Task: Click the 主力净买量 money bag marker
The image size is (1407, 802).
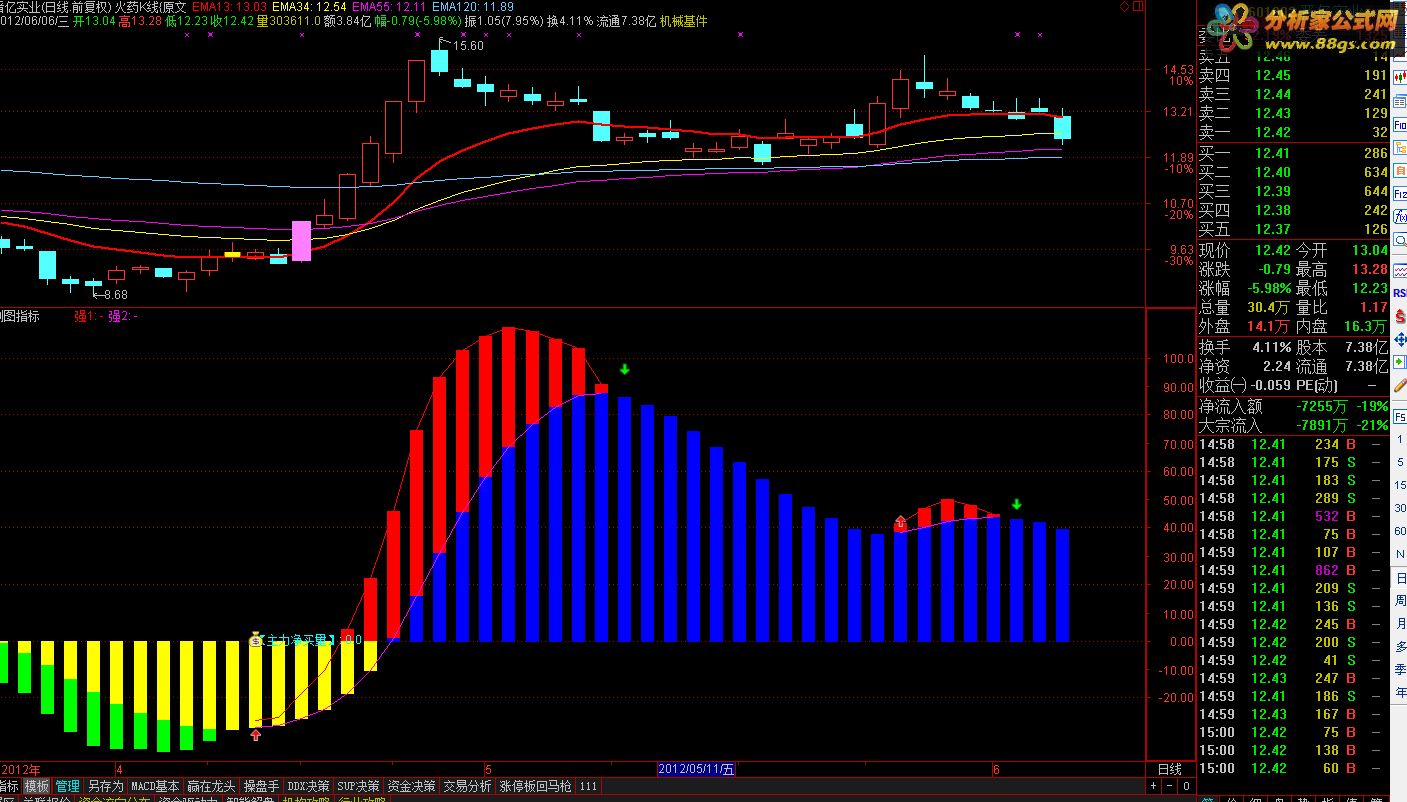Action: click(x=257, y=639)
